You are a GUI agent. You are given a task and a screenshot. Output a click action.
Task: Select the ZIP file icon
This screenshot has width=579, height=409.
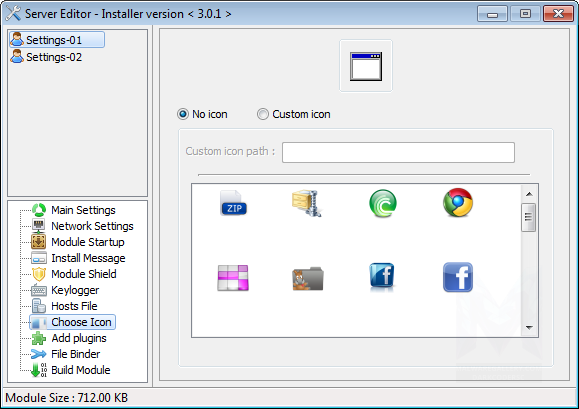point(233,203)
